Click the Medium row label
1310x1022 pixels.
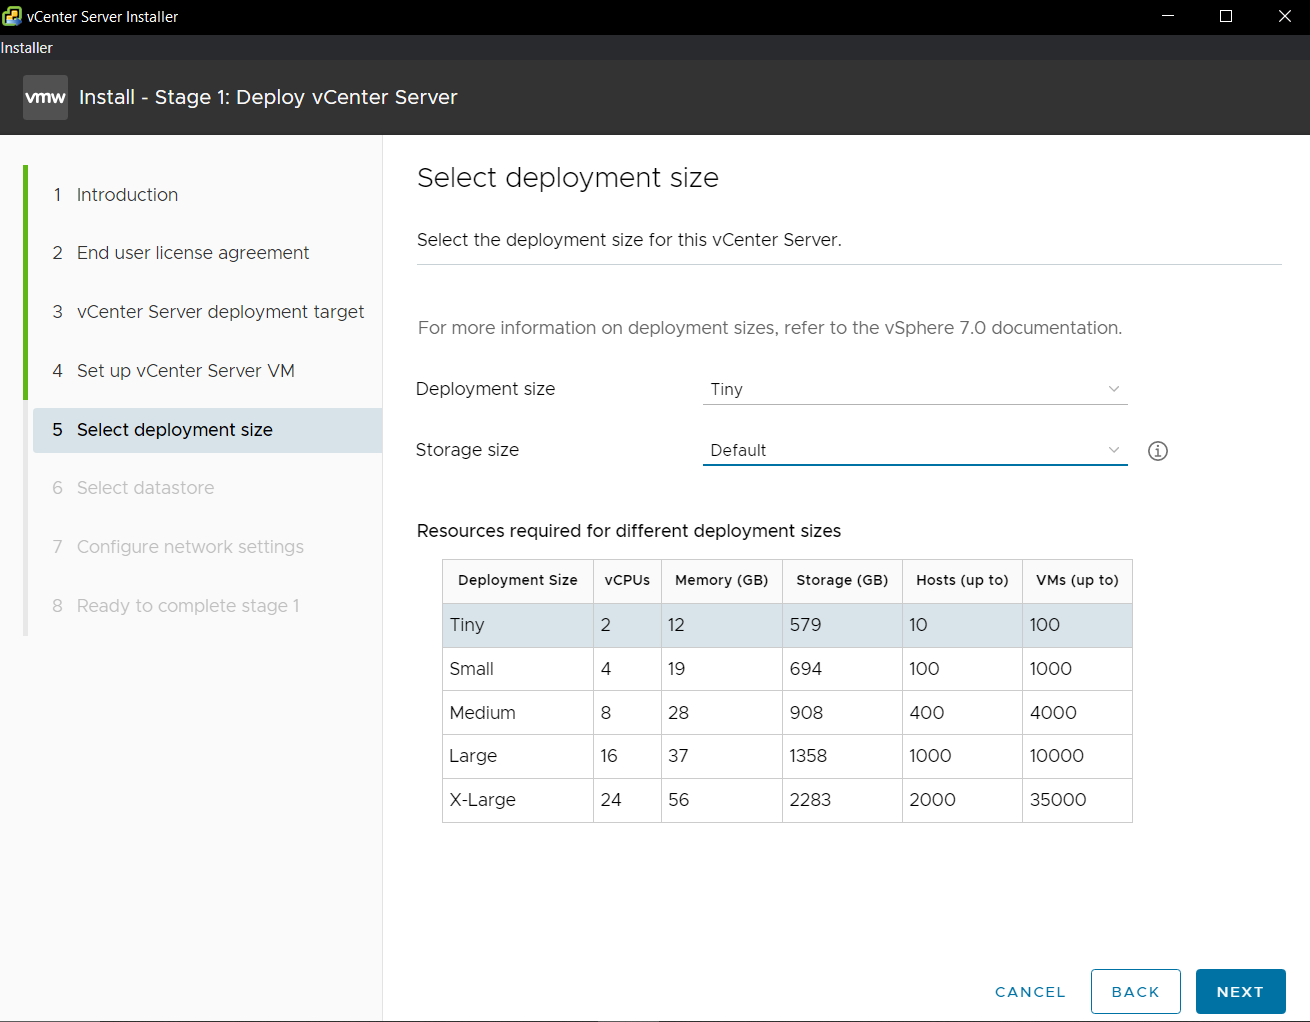482,713
